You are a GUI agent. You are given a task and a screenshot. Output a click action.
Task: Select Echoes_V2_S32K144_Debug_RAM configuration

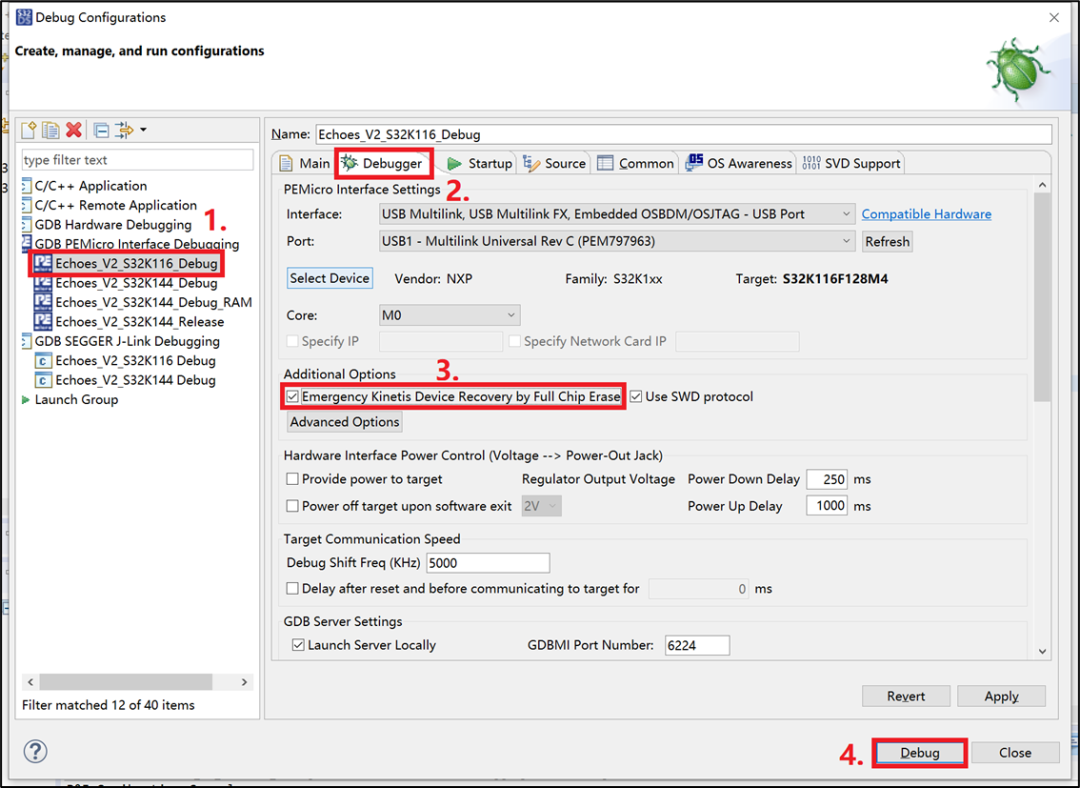153,302
